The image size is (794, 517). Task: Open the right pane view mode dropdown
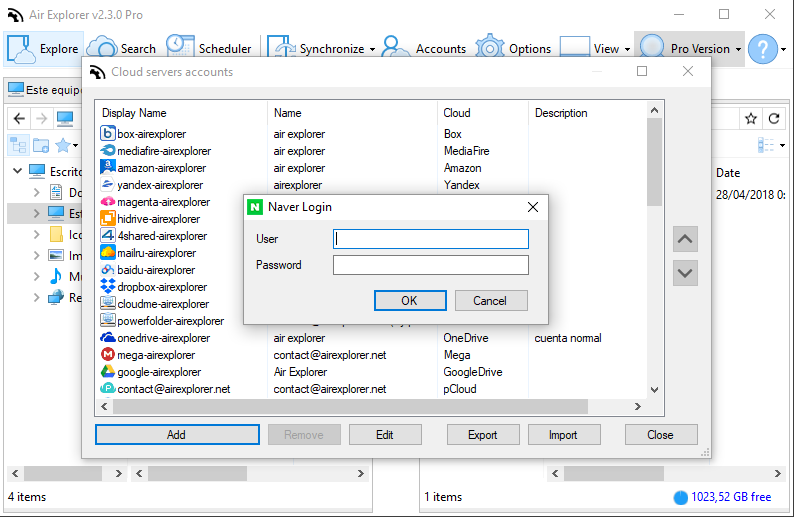[x=782, y=146]
